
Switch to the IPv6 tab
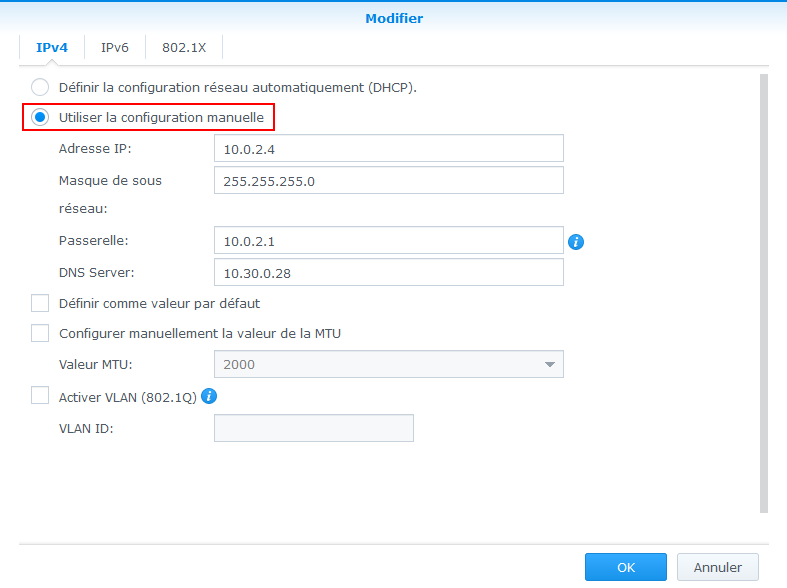point(115,48)
